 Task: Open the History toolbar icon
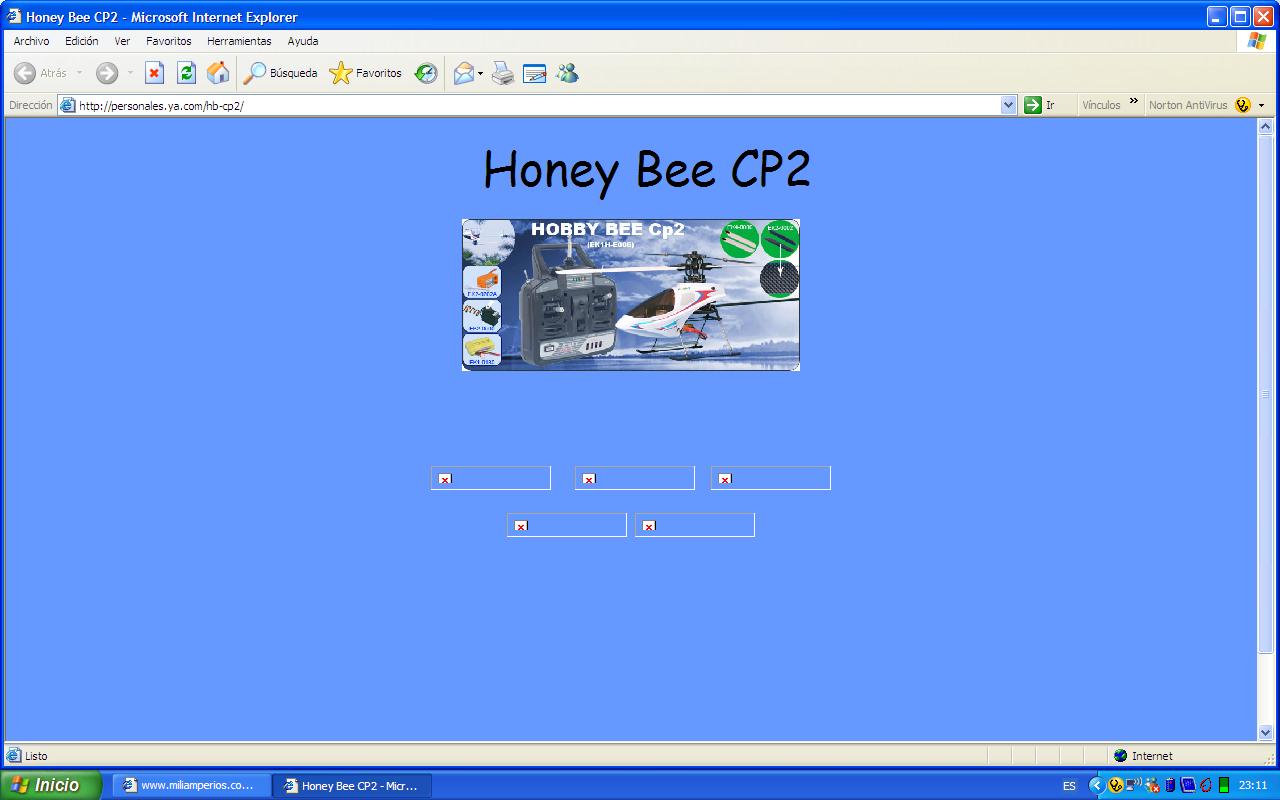pyautogui.click(x=426, y=73)
